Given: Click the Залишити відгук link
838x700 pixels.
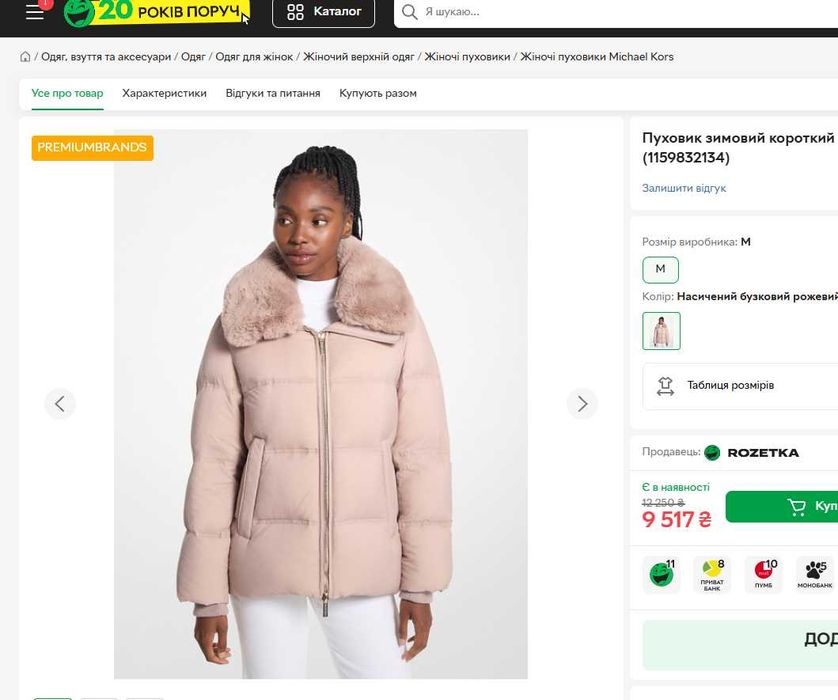Looking at the screenshot, I should coord(684,188).
